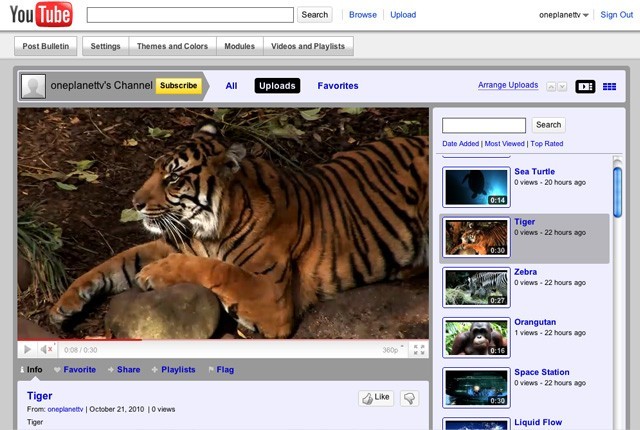Click the Zebra title link
The image size is (640, 430).
[525, 272]
